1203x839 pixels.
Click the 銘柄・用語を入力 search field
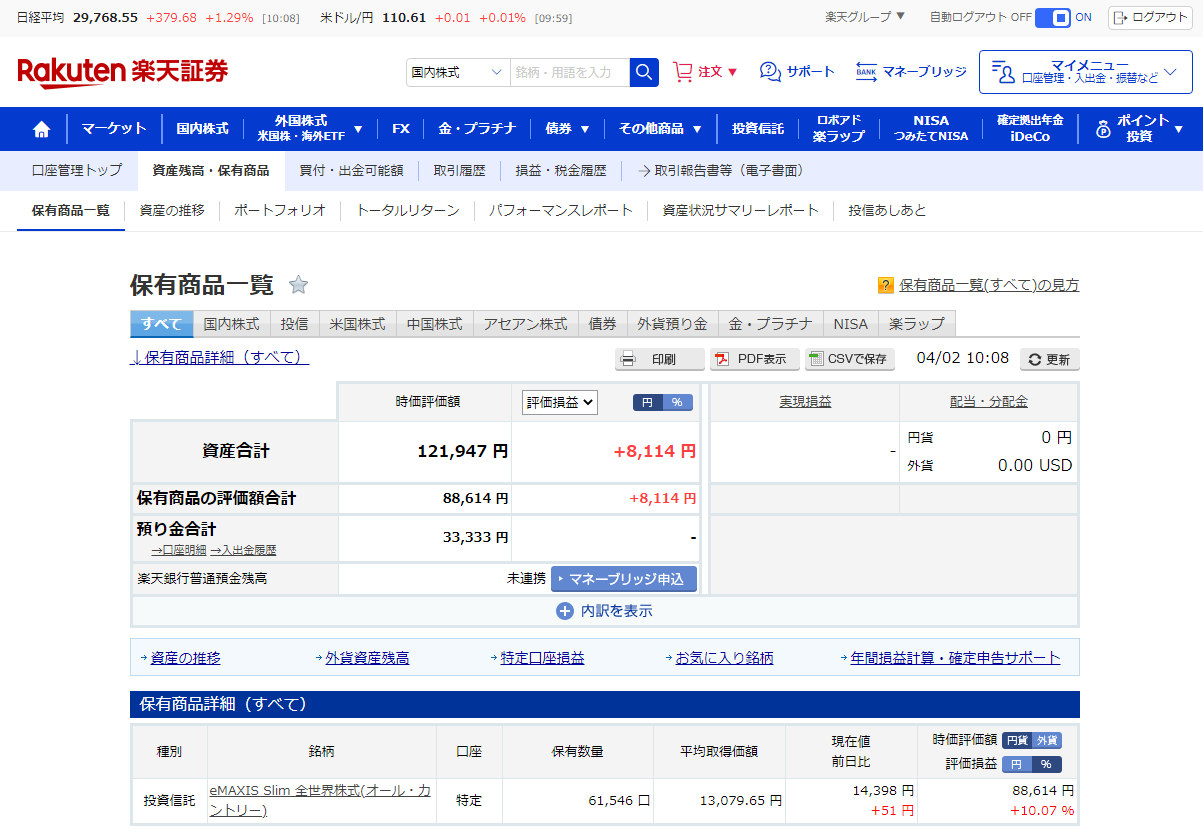click(x=569, y=72)
